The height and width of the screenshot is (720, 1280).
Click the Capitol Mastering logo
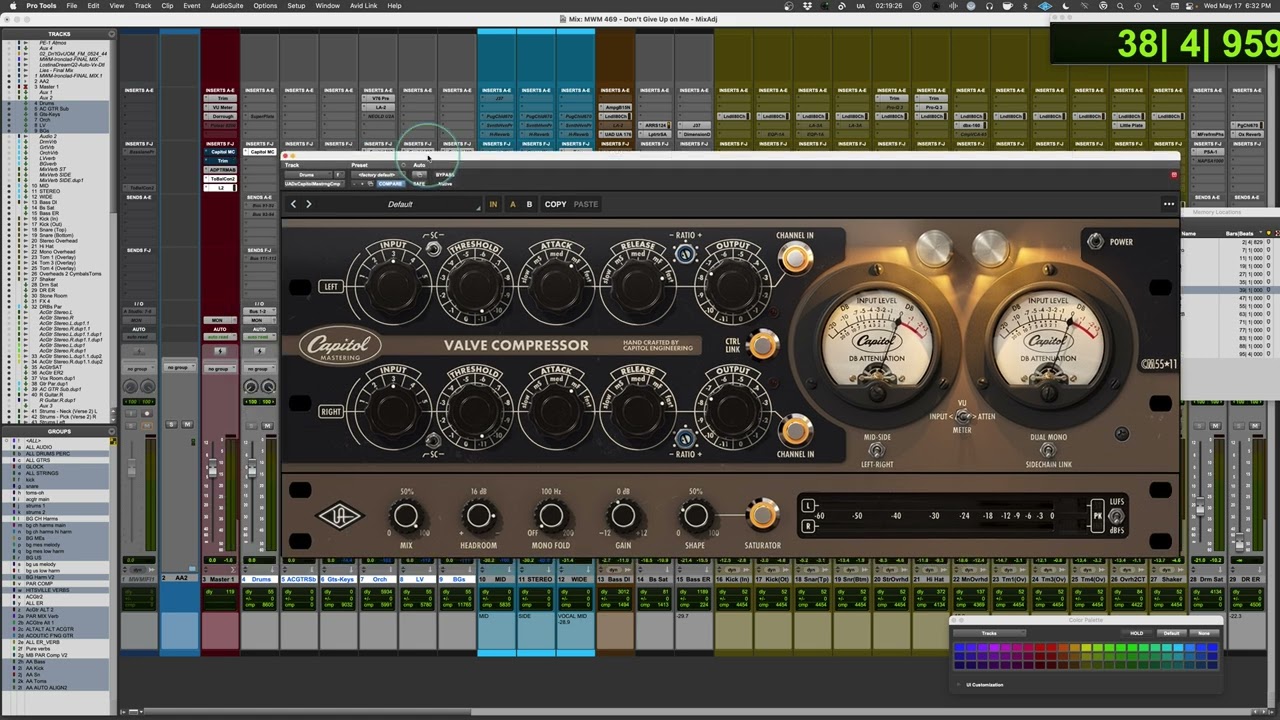point(342,346)
